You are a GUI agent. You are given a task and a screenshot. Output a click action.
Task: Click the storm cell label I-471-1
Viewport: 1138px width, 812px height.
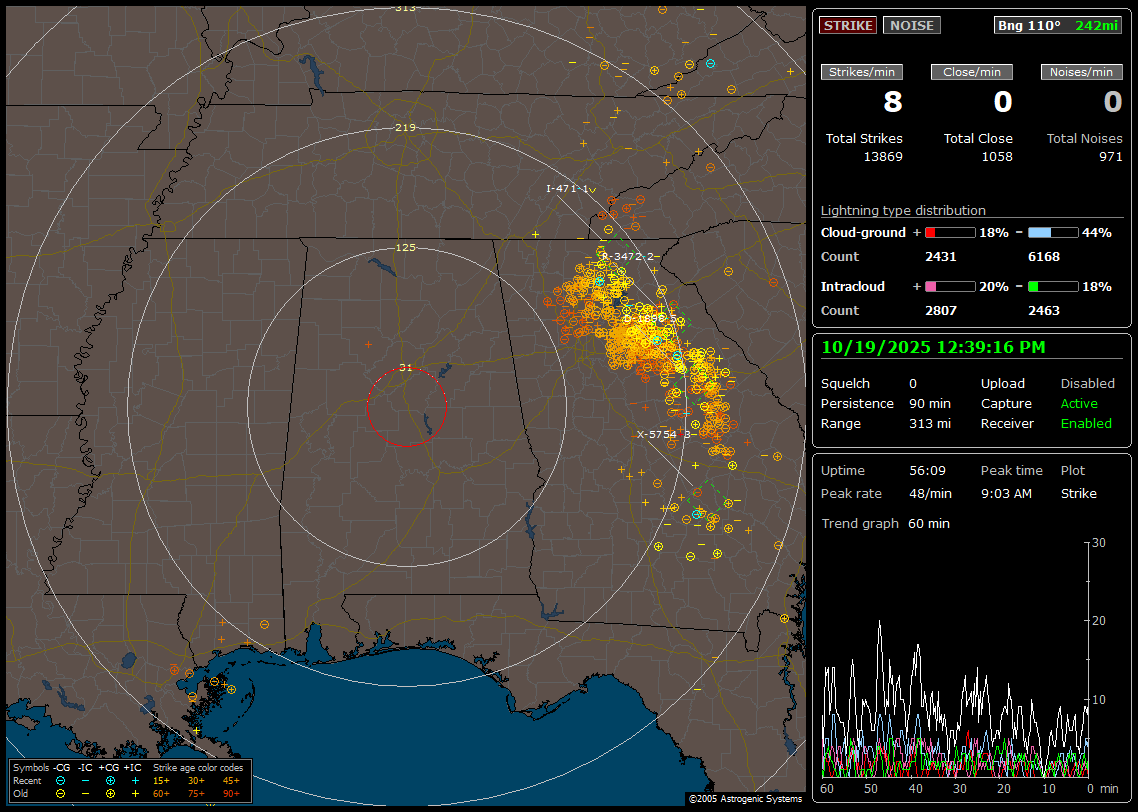(x=567, y=189)
